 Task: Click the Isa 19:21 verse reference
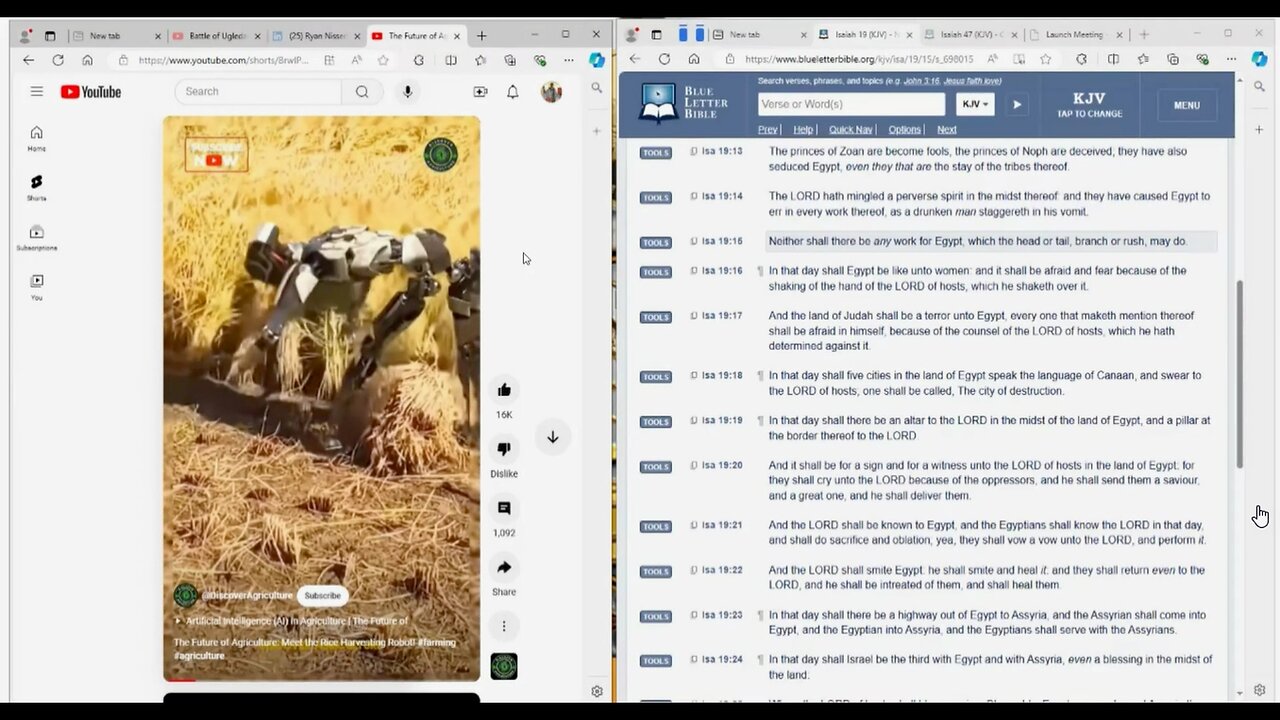click(722, 525)
